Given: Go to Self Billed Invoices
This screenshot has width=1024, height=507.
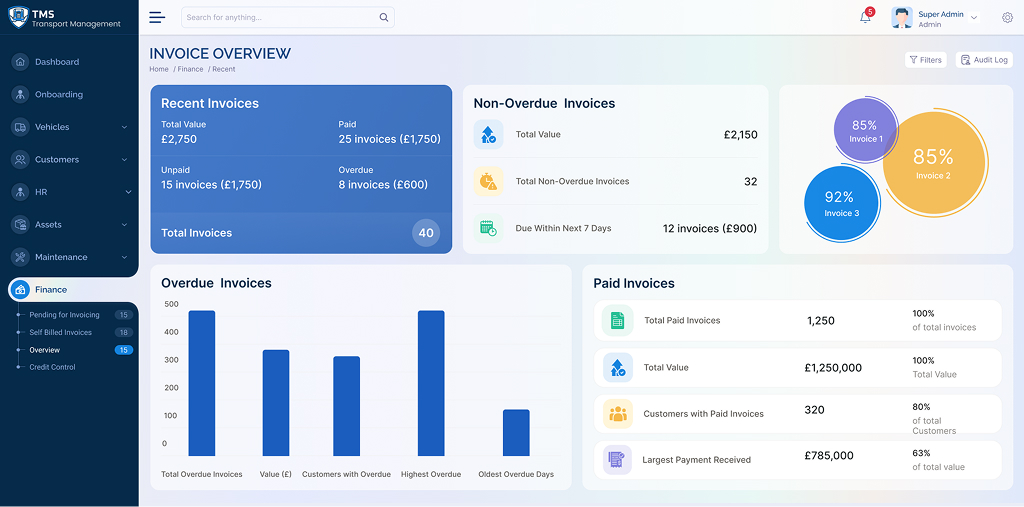Looking at the screenshot, I should click(x=60, y=332).
